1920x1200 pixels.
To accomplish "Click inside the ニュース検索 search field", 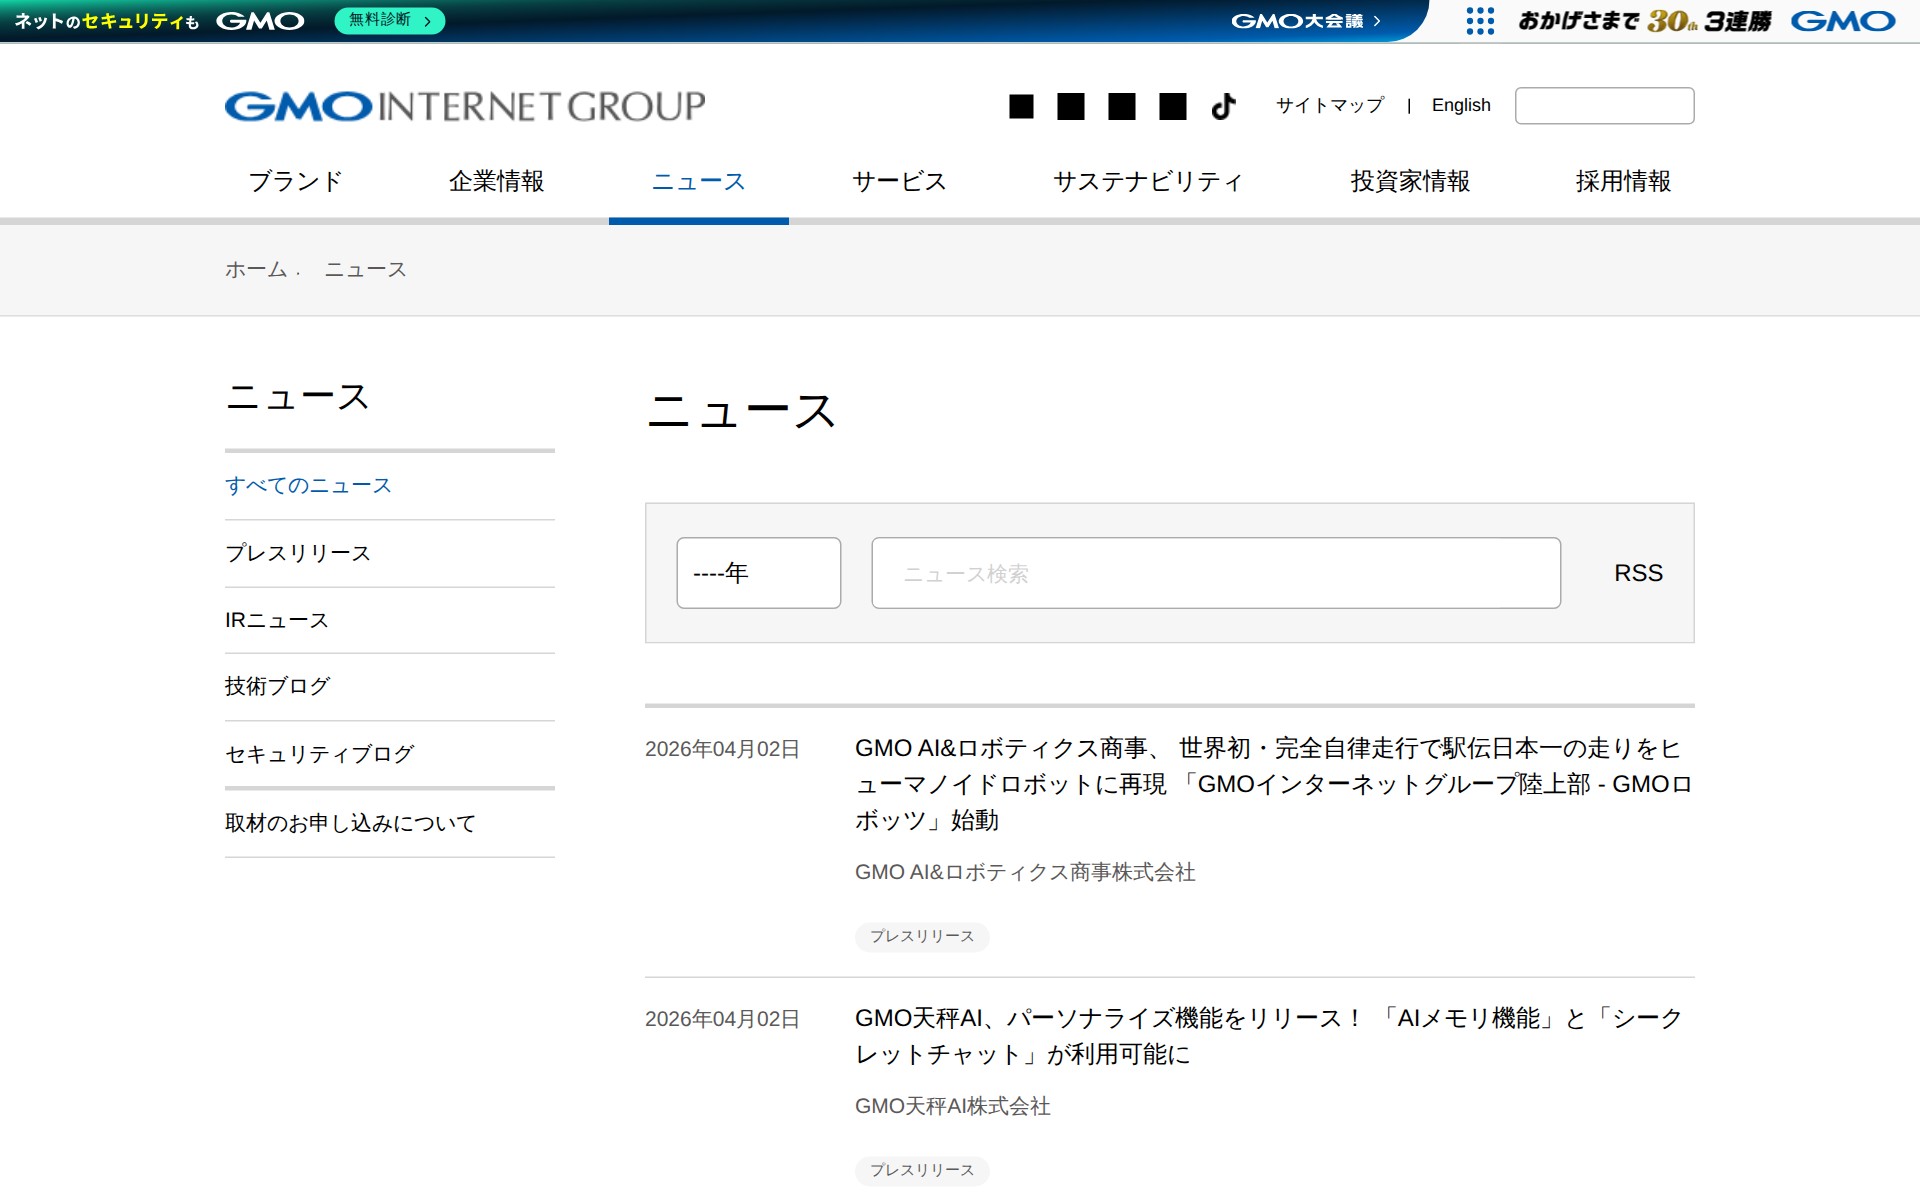I will pos(1216,572).
